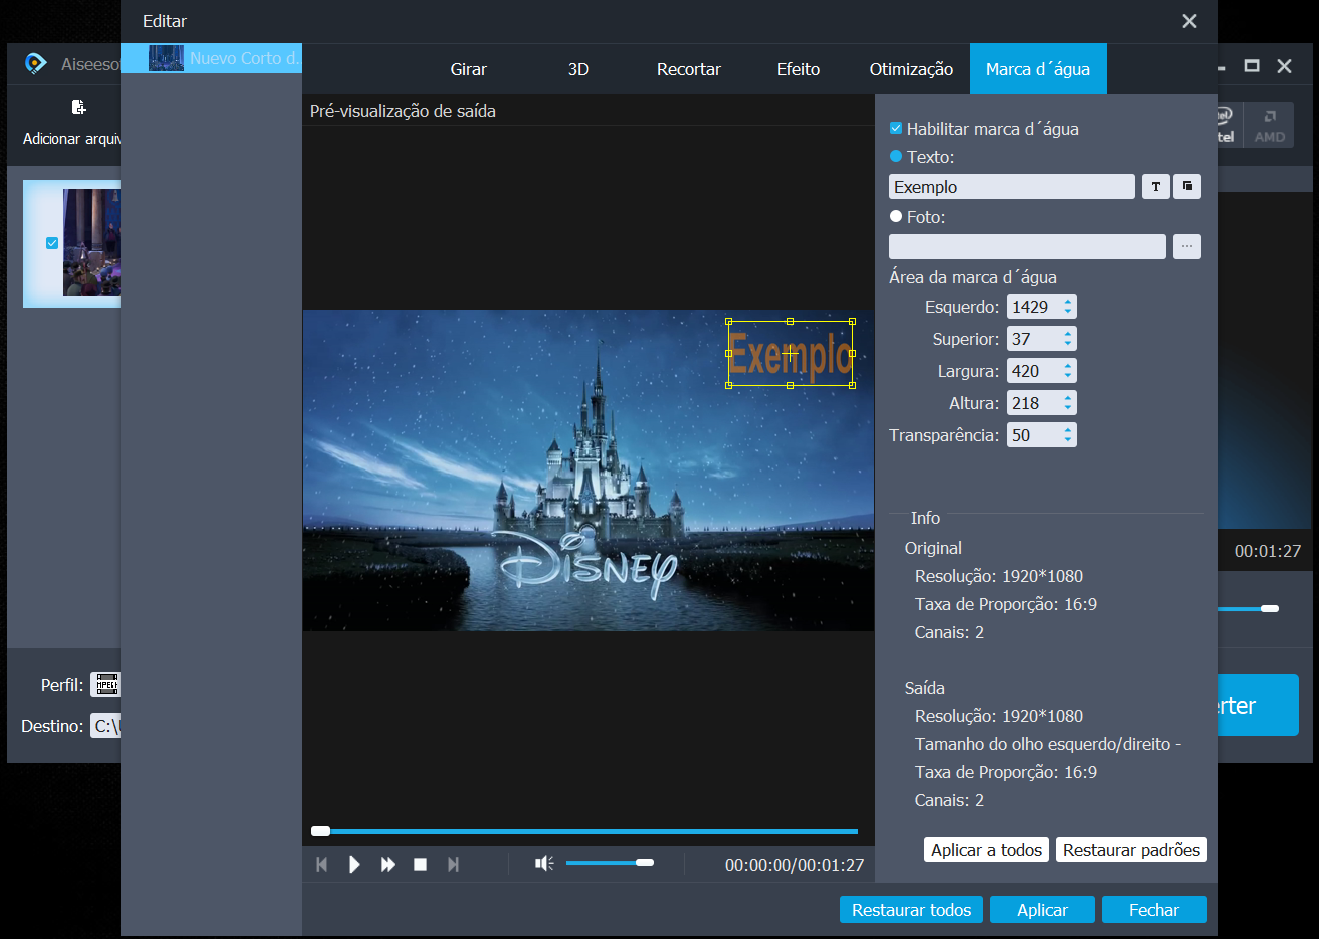Skip to the next frame of the video
This screenshot has width=1319, height=939.
pyautogui.click(x=453, y=865)
